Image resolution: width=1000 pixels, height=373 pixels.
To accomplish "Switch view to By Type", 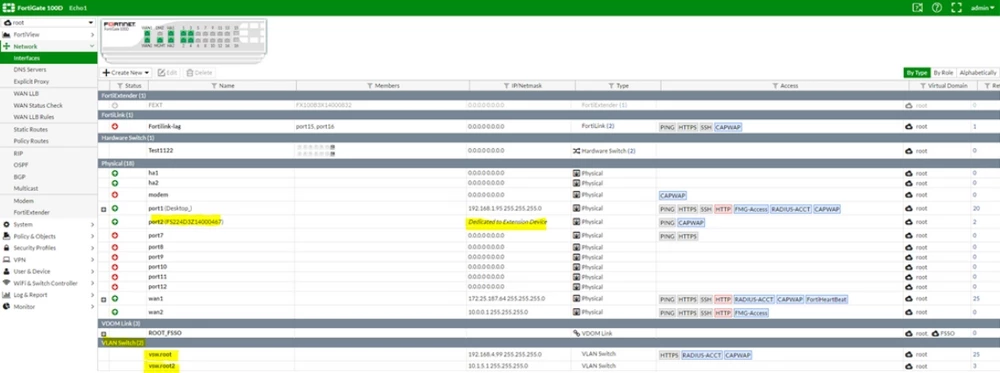I will click(917, 73).
